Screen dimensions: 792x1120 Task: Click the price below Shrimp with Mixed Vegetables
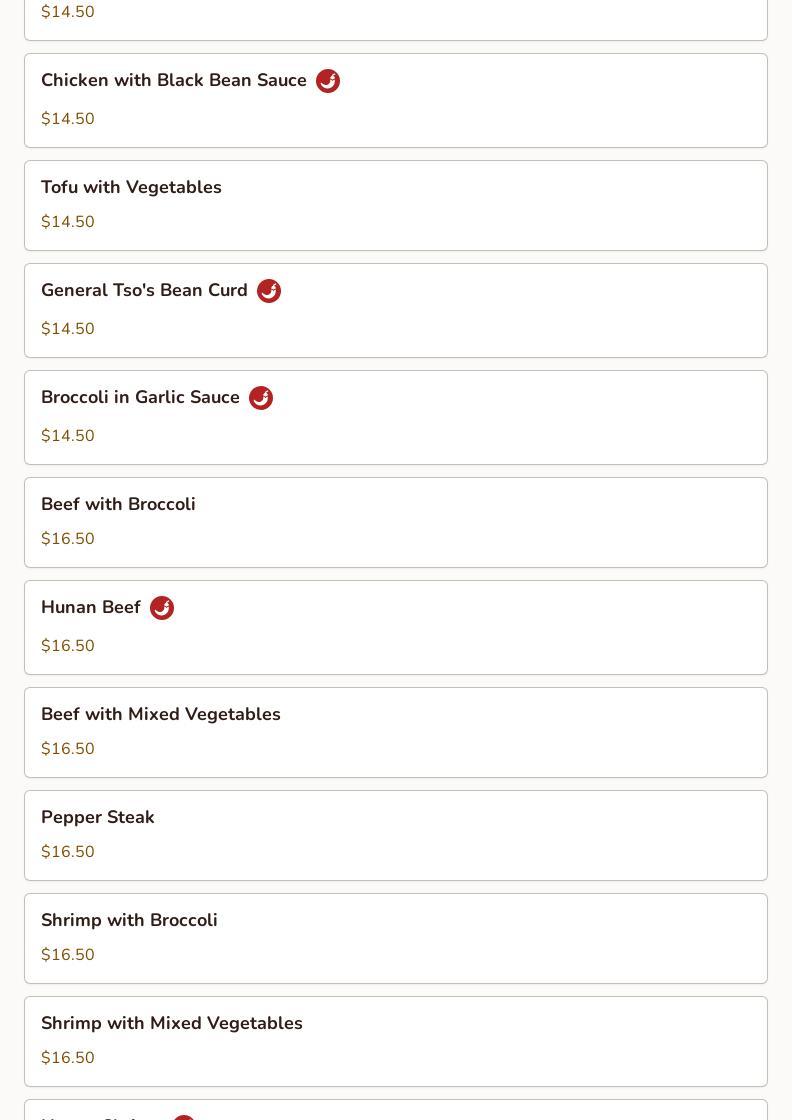pos(68,1058)
